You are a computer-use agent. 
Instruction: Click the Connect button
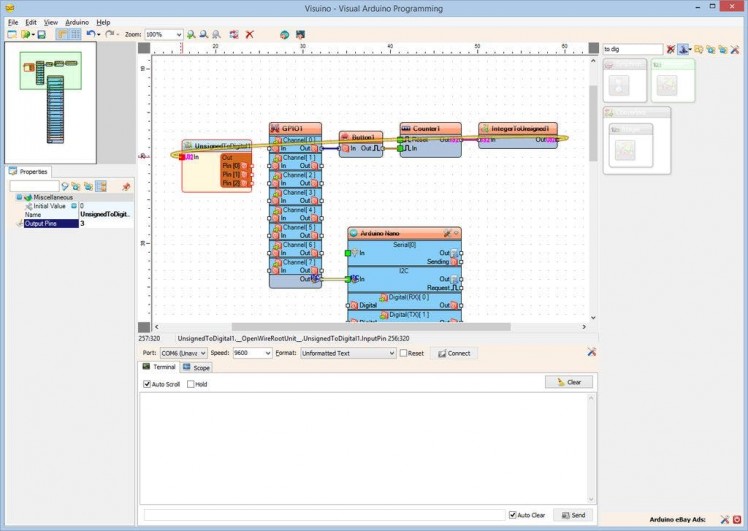pos(453,353)
